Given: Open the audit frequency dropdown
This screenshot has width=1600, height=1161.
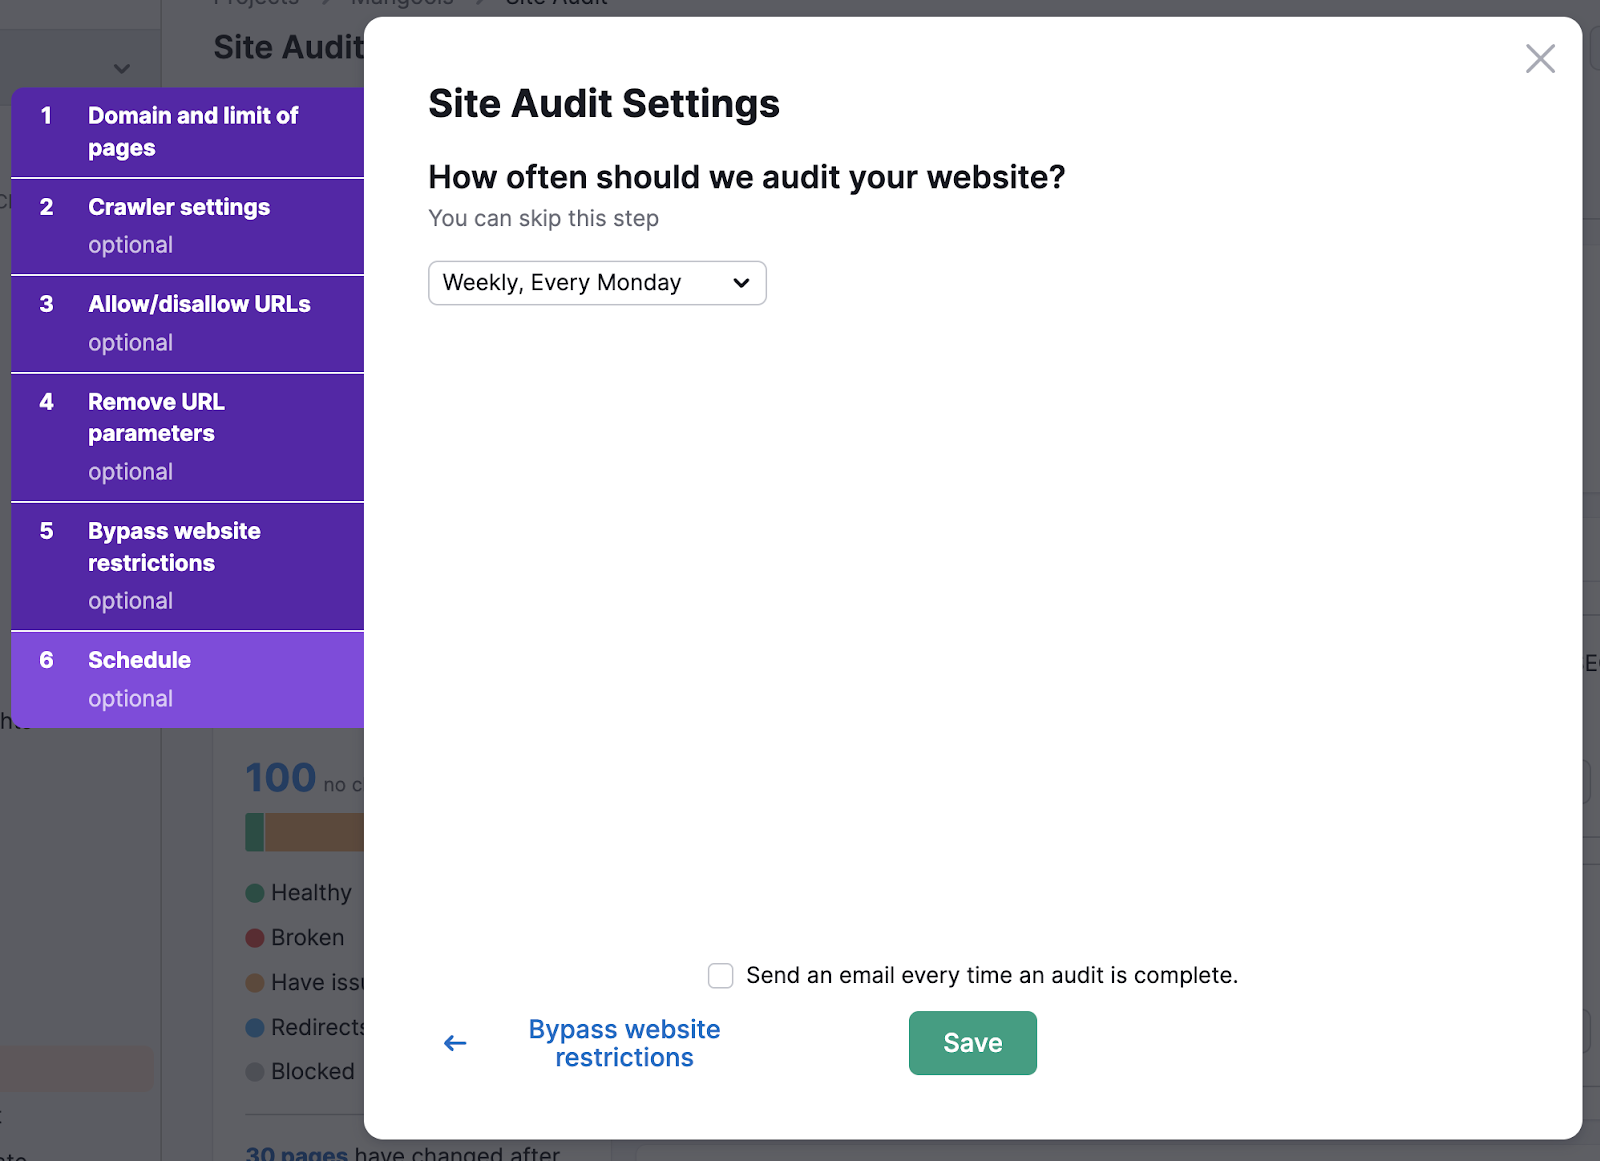Looking at the screenshot, I should 596,283.
